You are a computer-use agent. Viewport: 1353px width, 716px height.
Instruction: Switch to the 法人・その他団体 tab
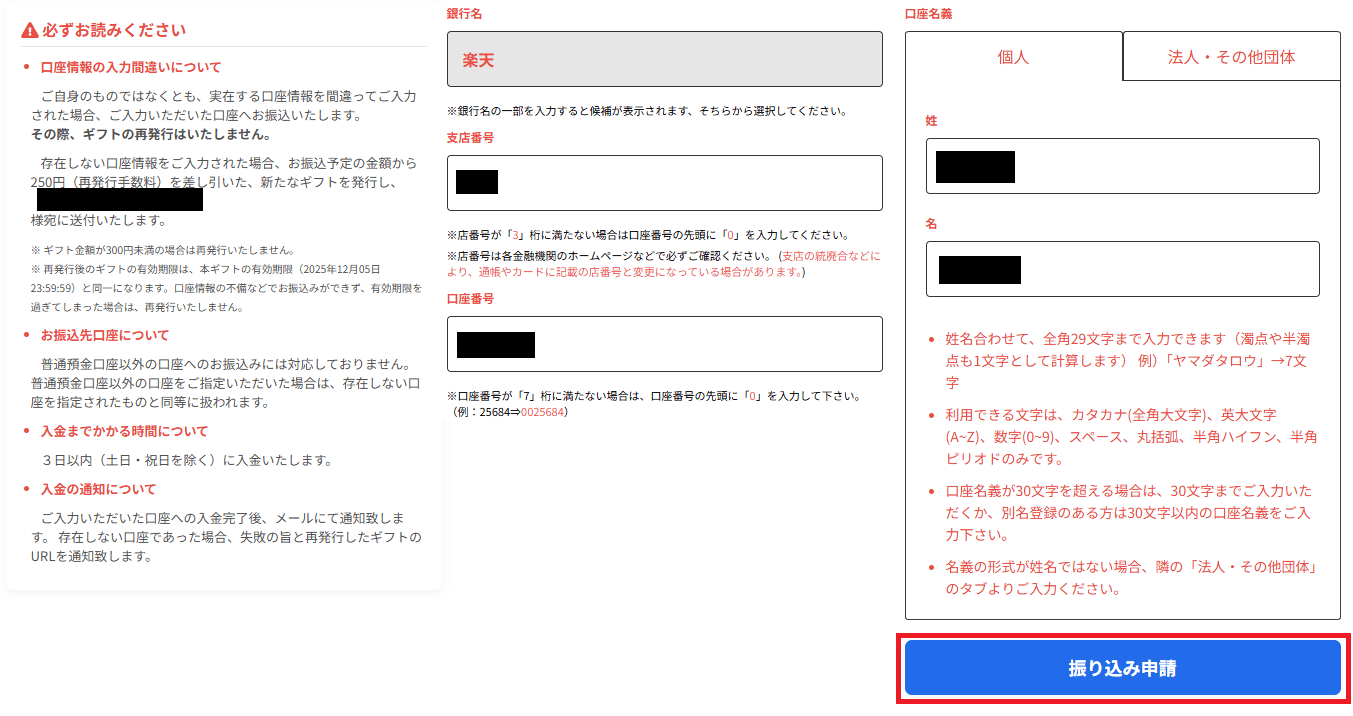[1231, 57]
